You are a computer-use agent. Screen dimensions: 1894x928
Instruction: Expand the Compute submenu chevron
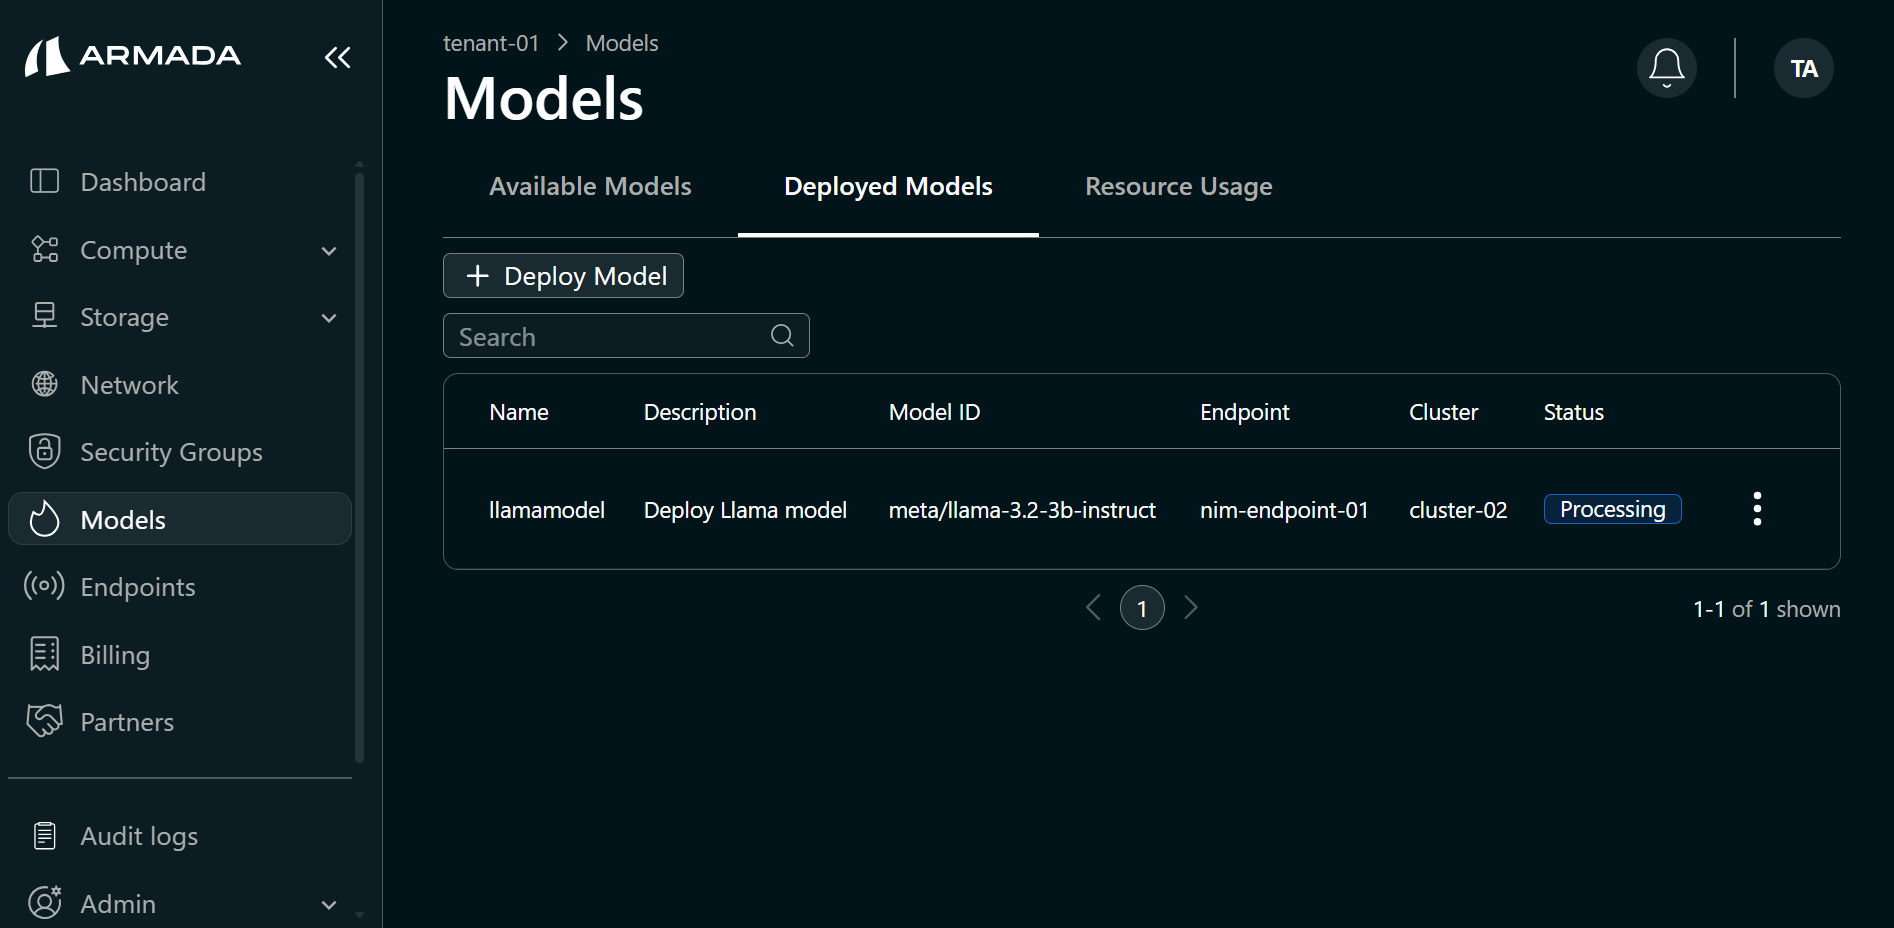329,251
